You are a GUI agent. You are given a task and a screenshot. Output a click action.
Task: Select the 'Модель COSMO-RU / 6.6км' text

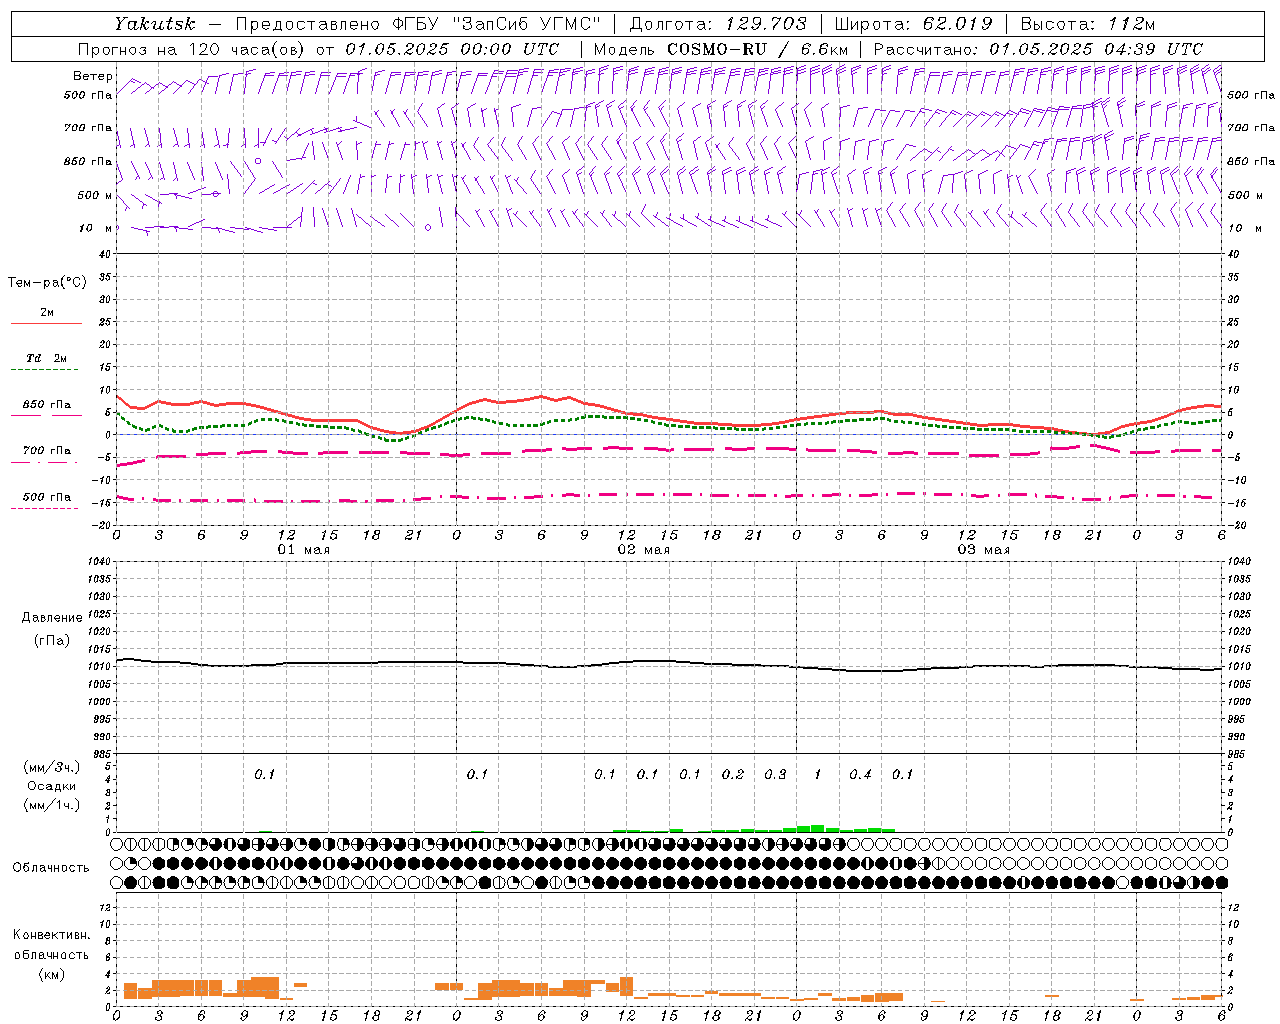tap(721, 49)
